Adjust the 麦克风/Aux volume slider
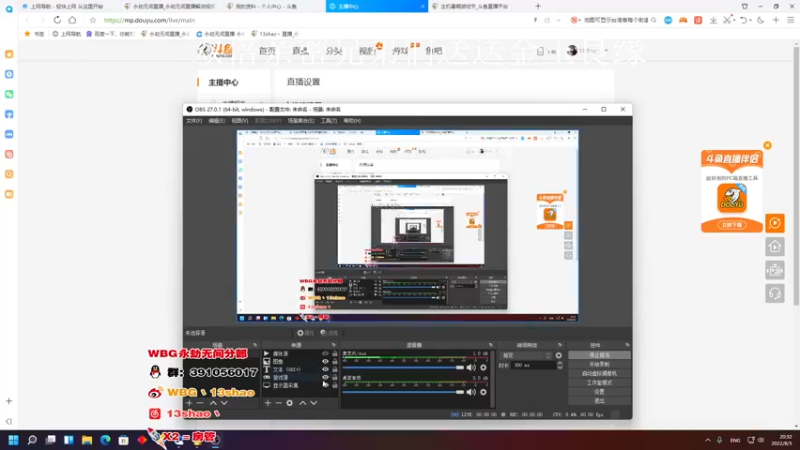The height and width of the screenshot is (450, 800). point(403,367)
